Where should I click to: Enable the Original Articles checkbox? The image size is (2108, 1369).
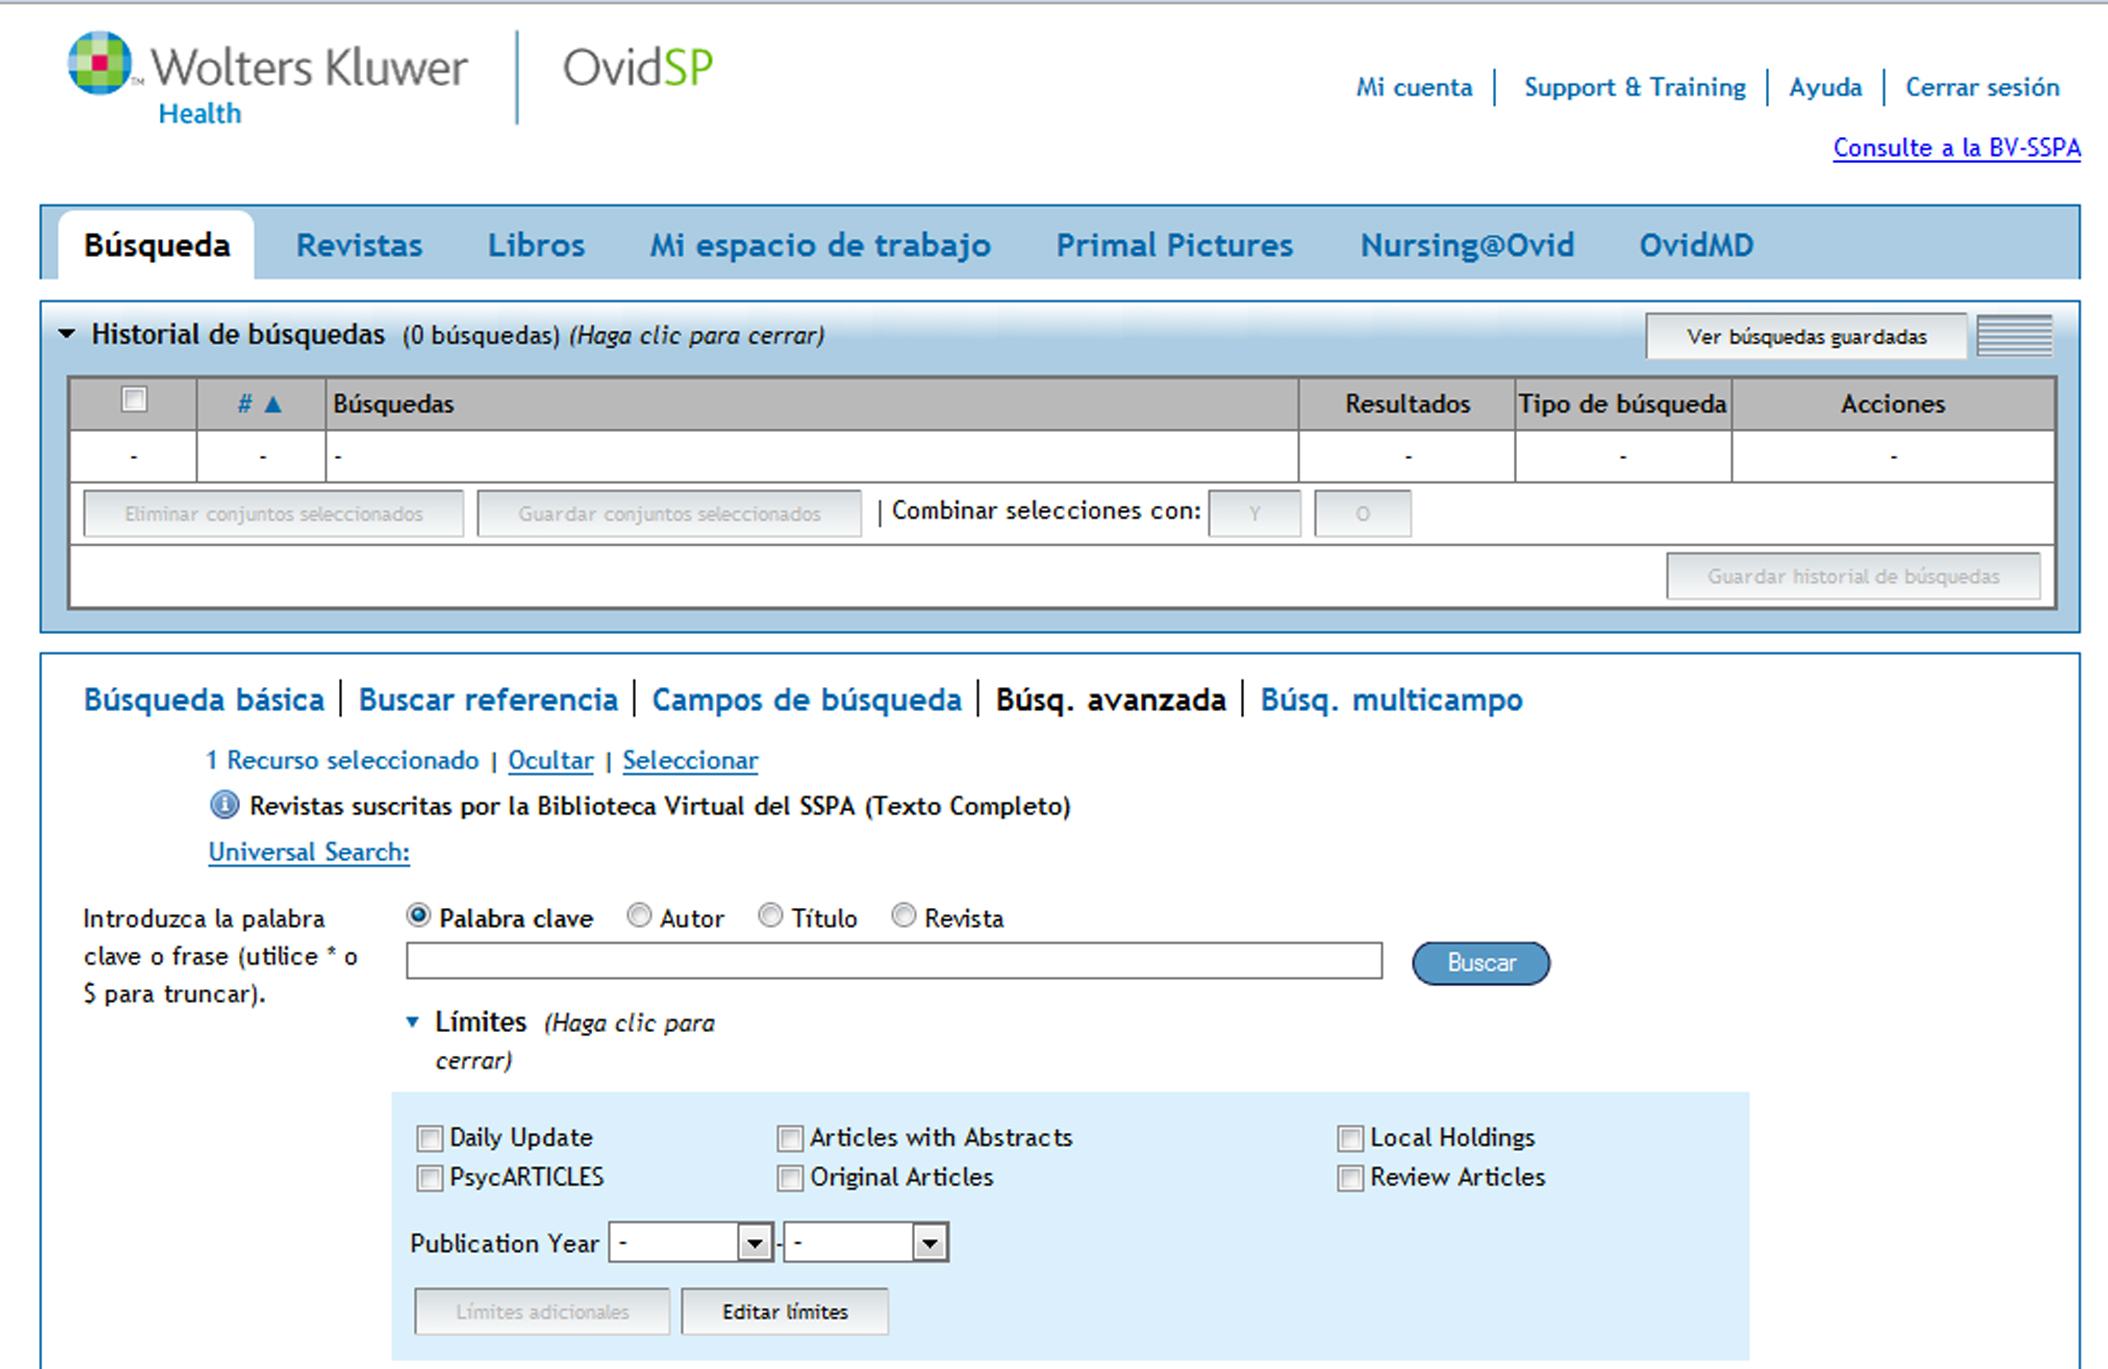(789, 1178)
